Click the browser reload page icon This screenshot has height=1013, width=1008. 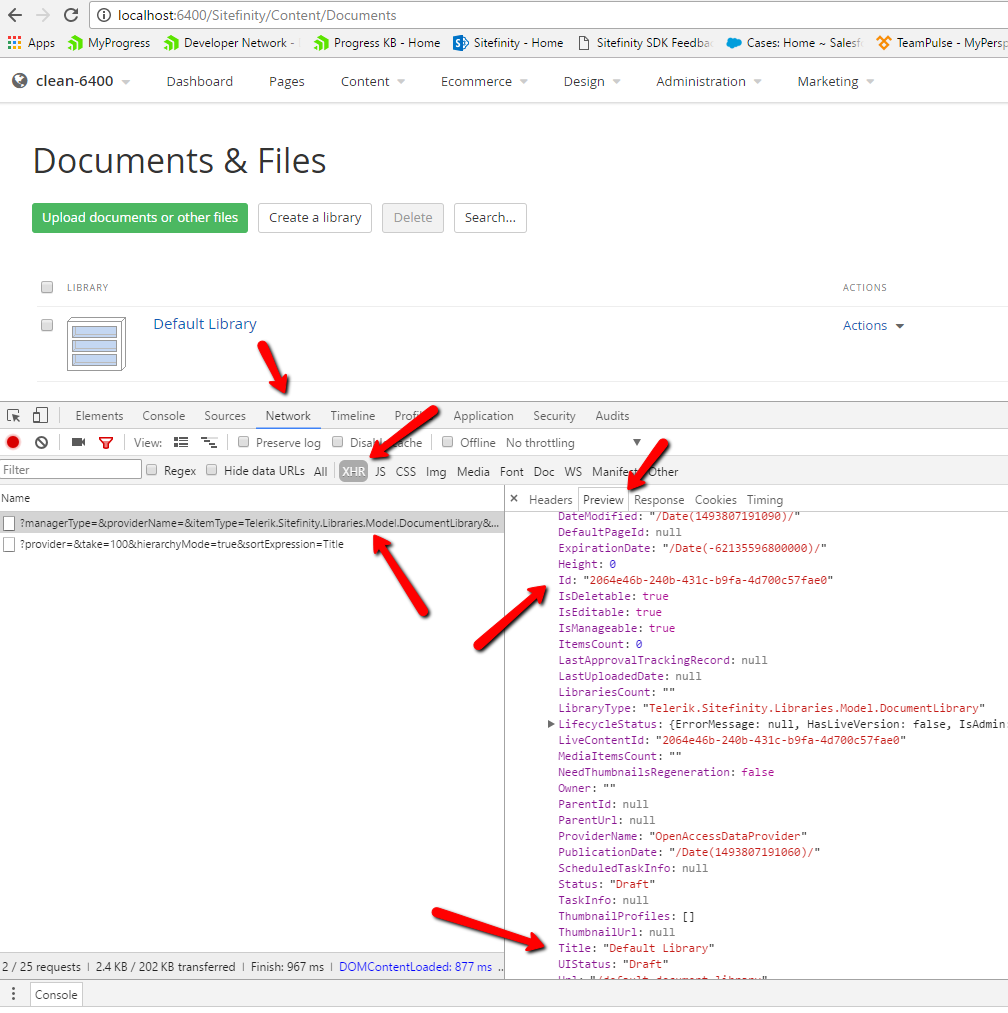69,15
